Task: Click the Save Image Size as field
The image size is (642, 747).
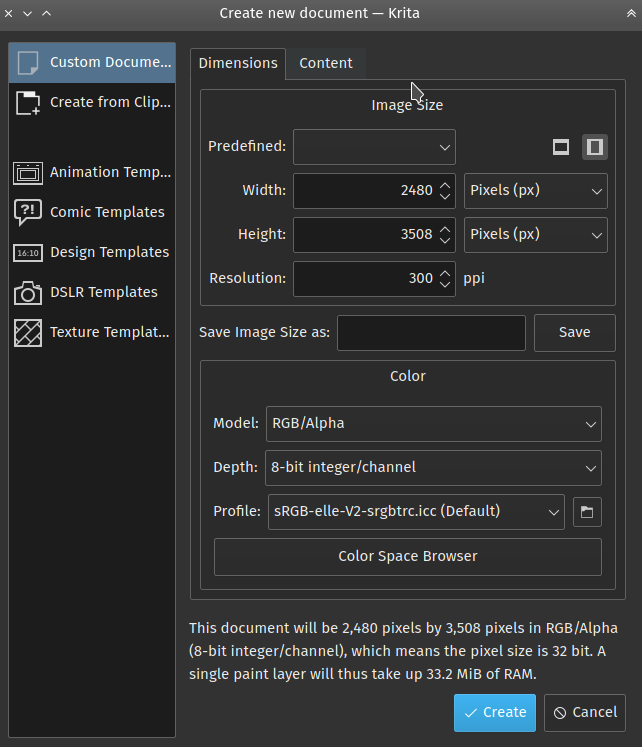Action: pyautogui.click(x=431, y=333)
